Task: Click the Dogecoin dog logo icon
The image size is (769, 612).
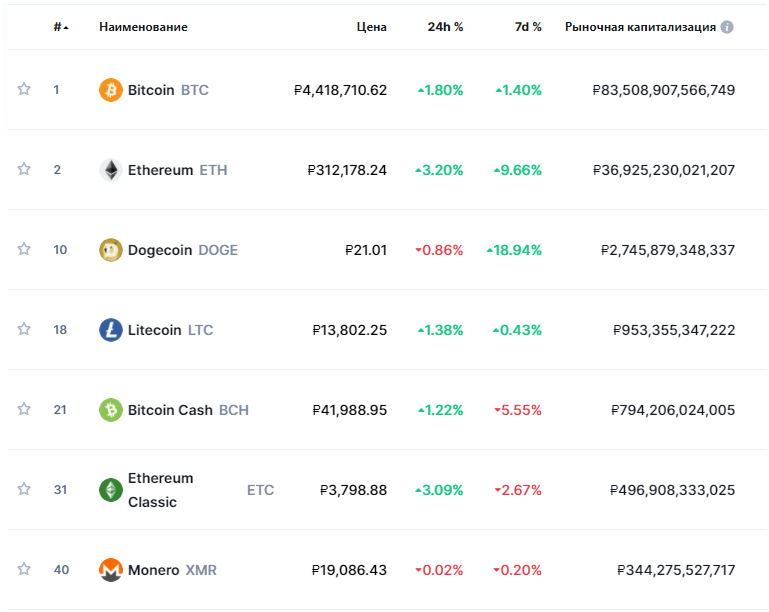Action: pyautogui.click(x=111, y=250)
